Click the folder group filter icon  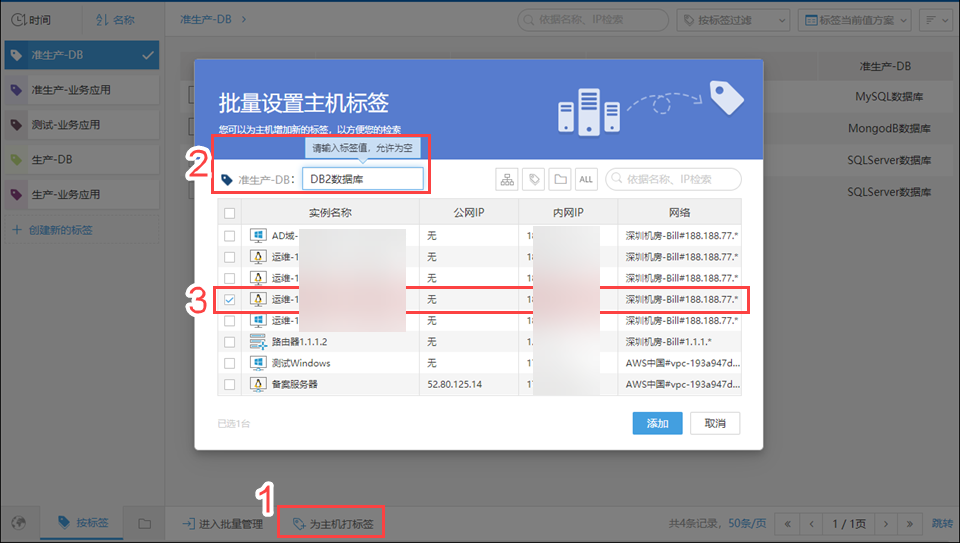coord(560,180)
